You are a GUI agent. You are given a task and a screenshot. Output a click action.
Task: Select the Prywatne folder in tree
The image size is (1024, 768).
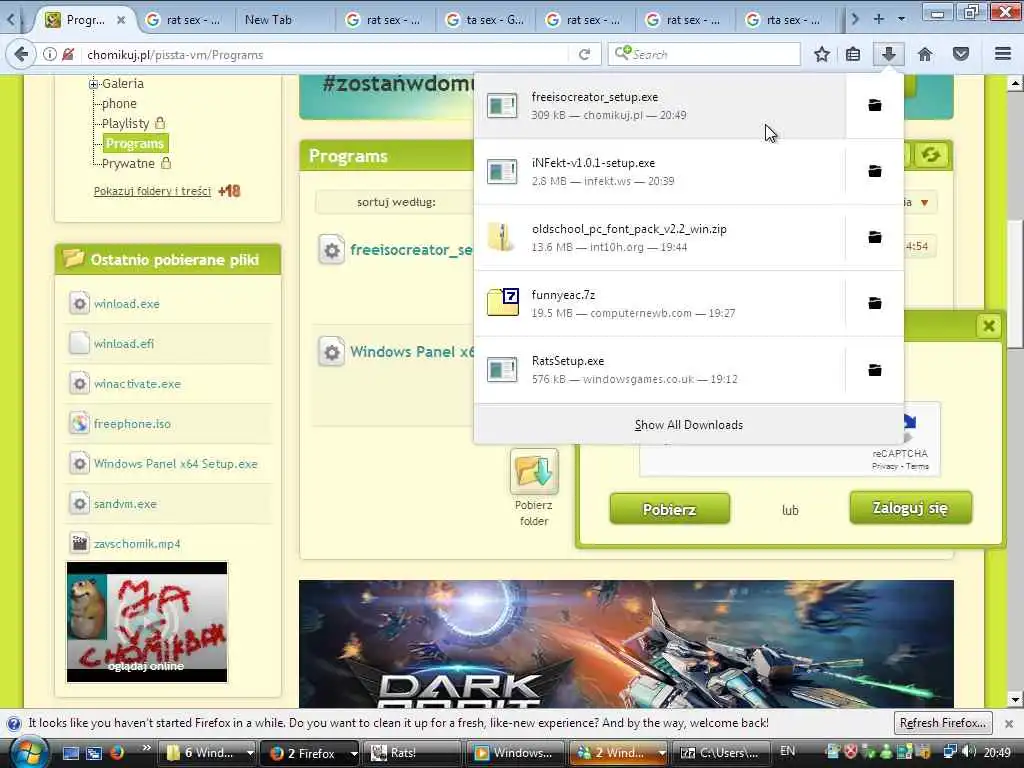[x=128, y=163]
